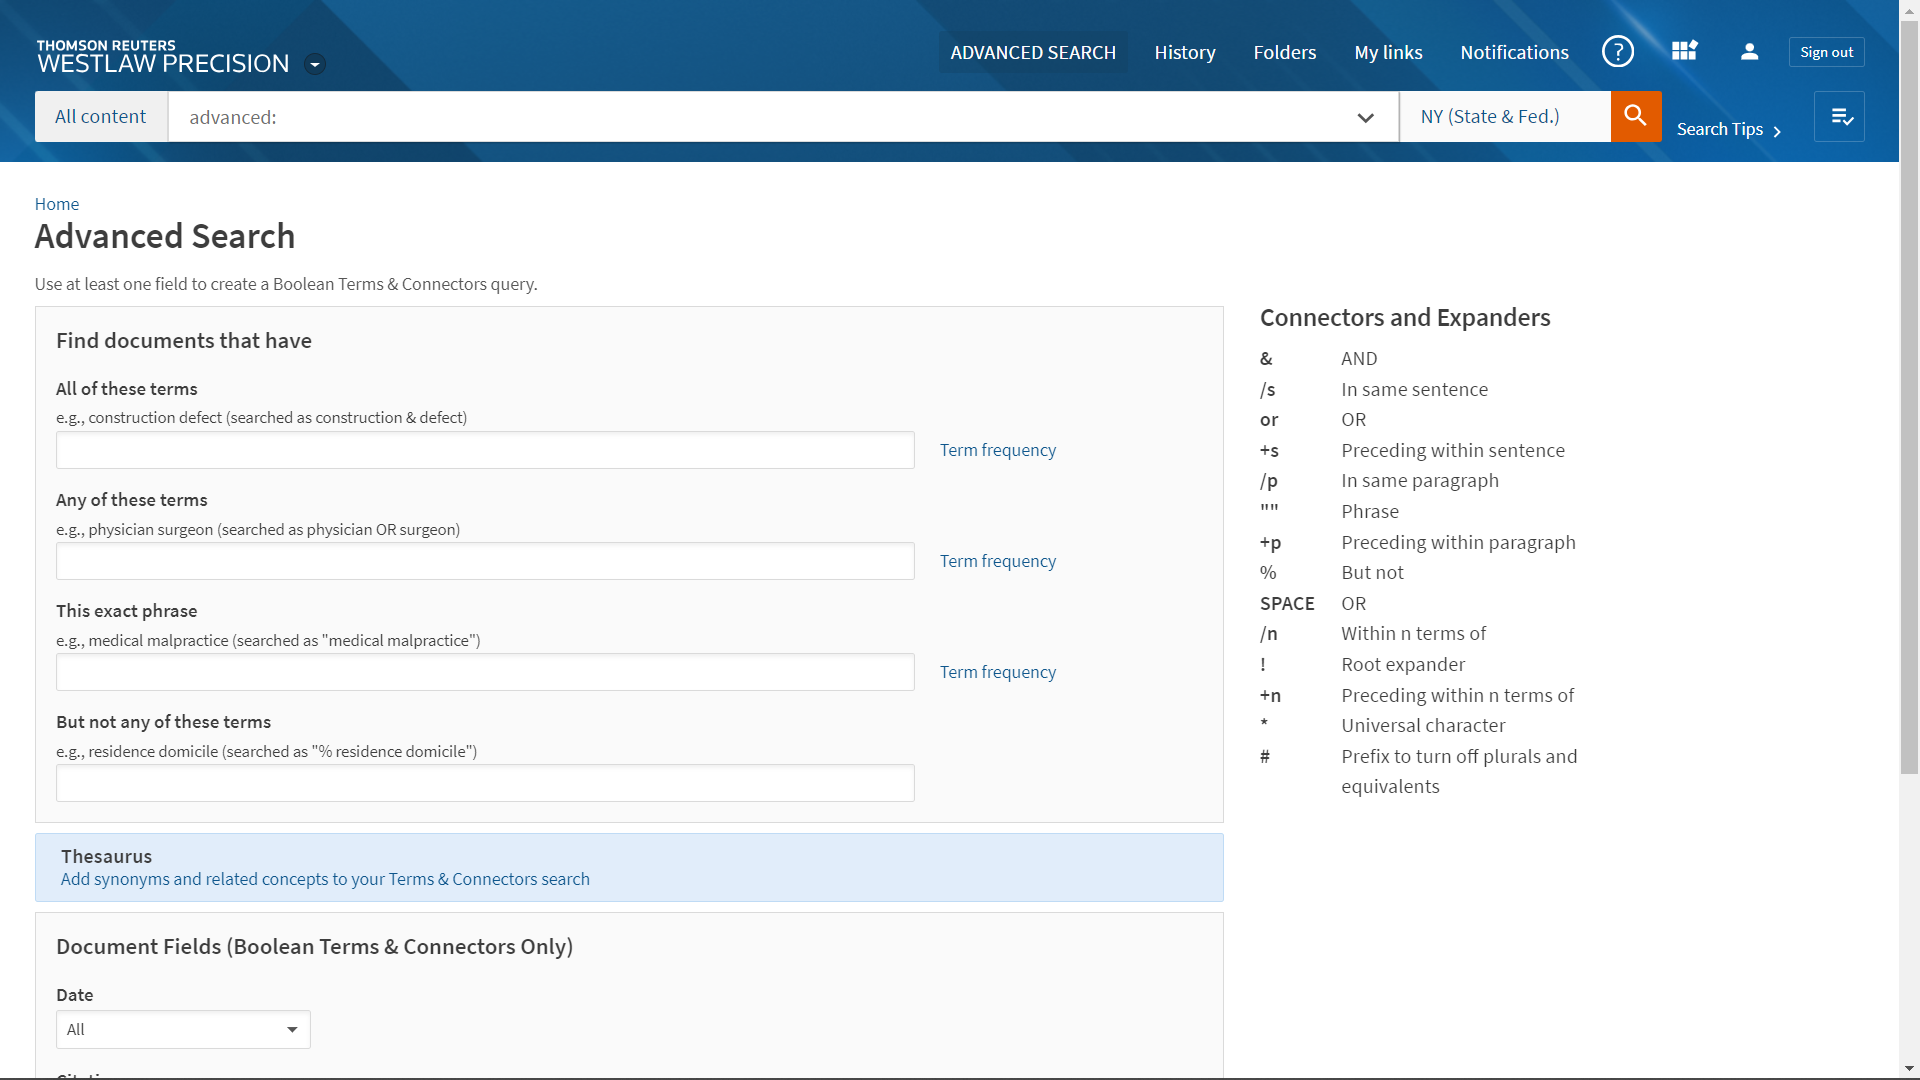Screen dimensions: 1920x1080
Task: Open the Folders menu item
Action: click(x=1284, y=52)
